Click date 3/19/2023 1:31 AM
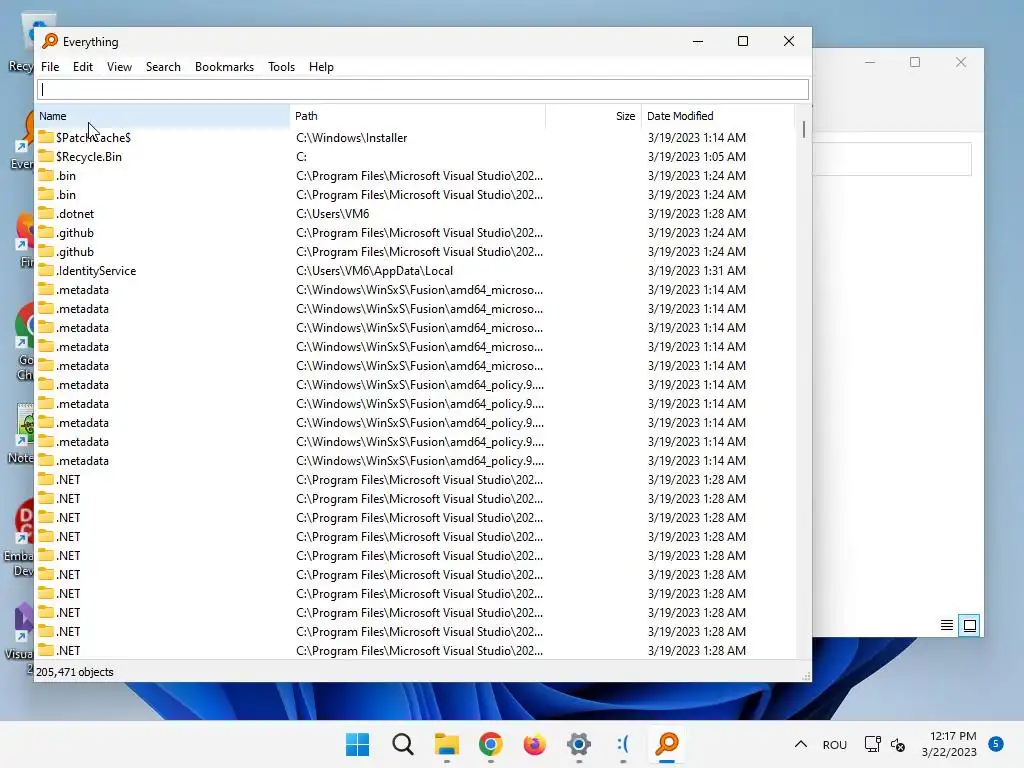Screen dimensions: 1024x768 697,270
